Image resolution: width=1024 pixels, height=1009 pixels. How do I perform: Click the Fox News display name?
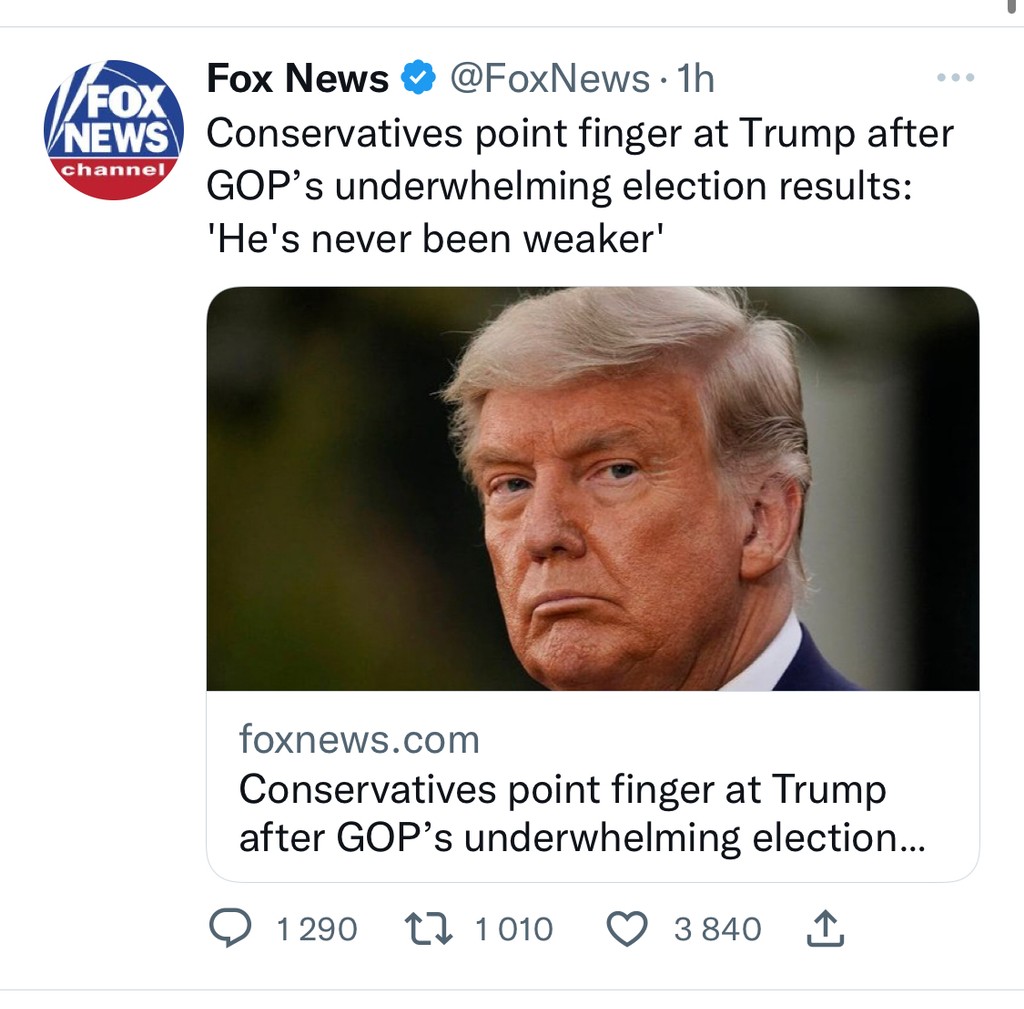[297, 78]
